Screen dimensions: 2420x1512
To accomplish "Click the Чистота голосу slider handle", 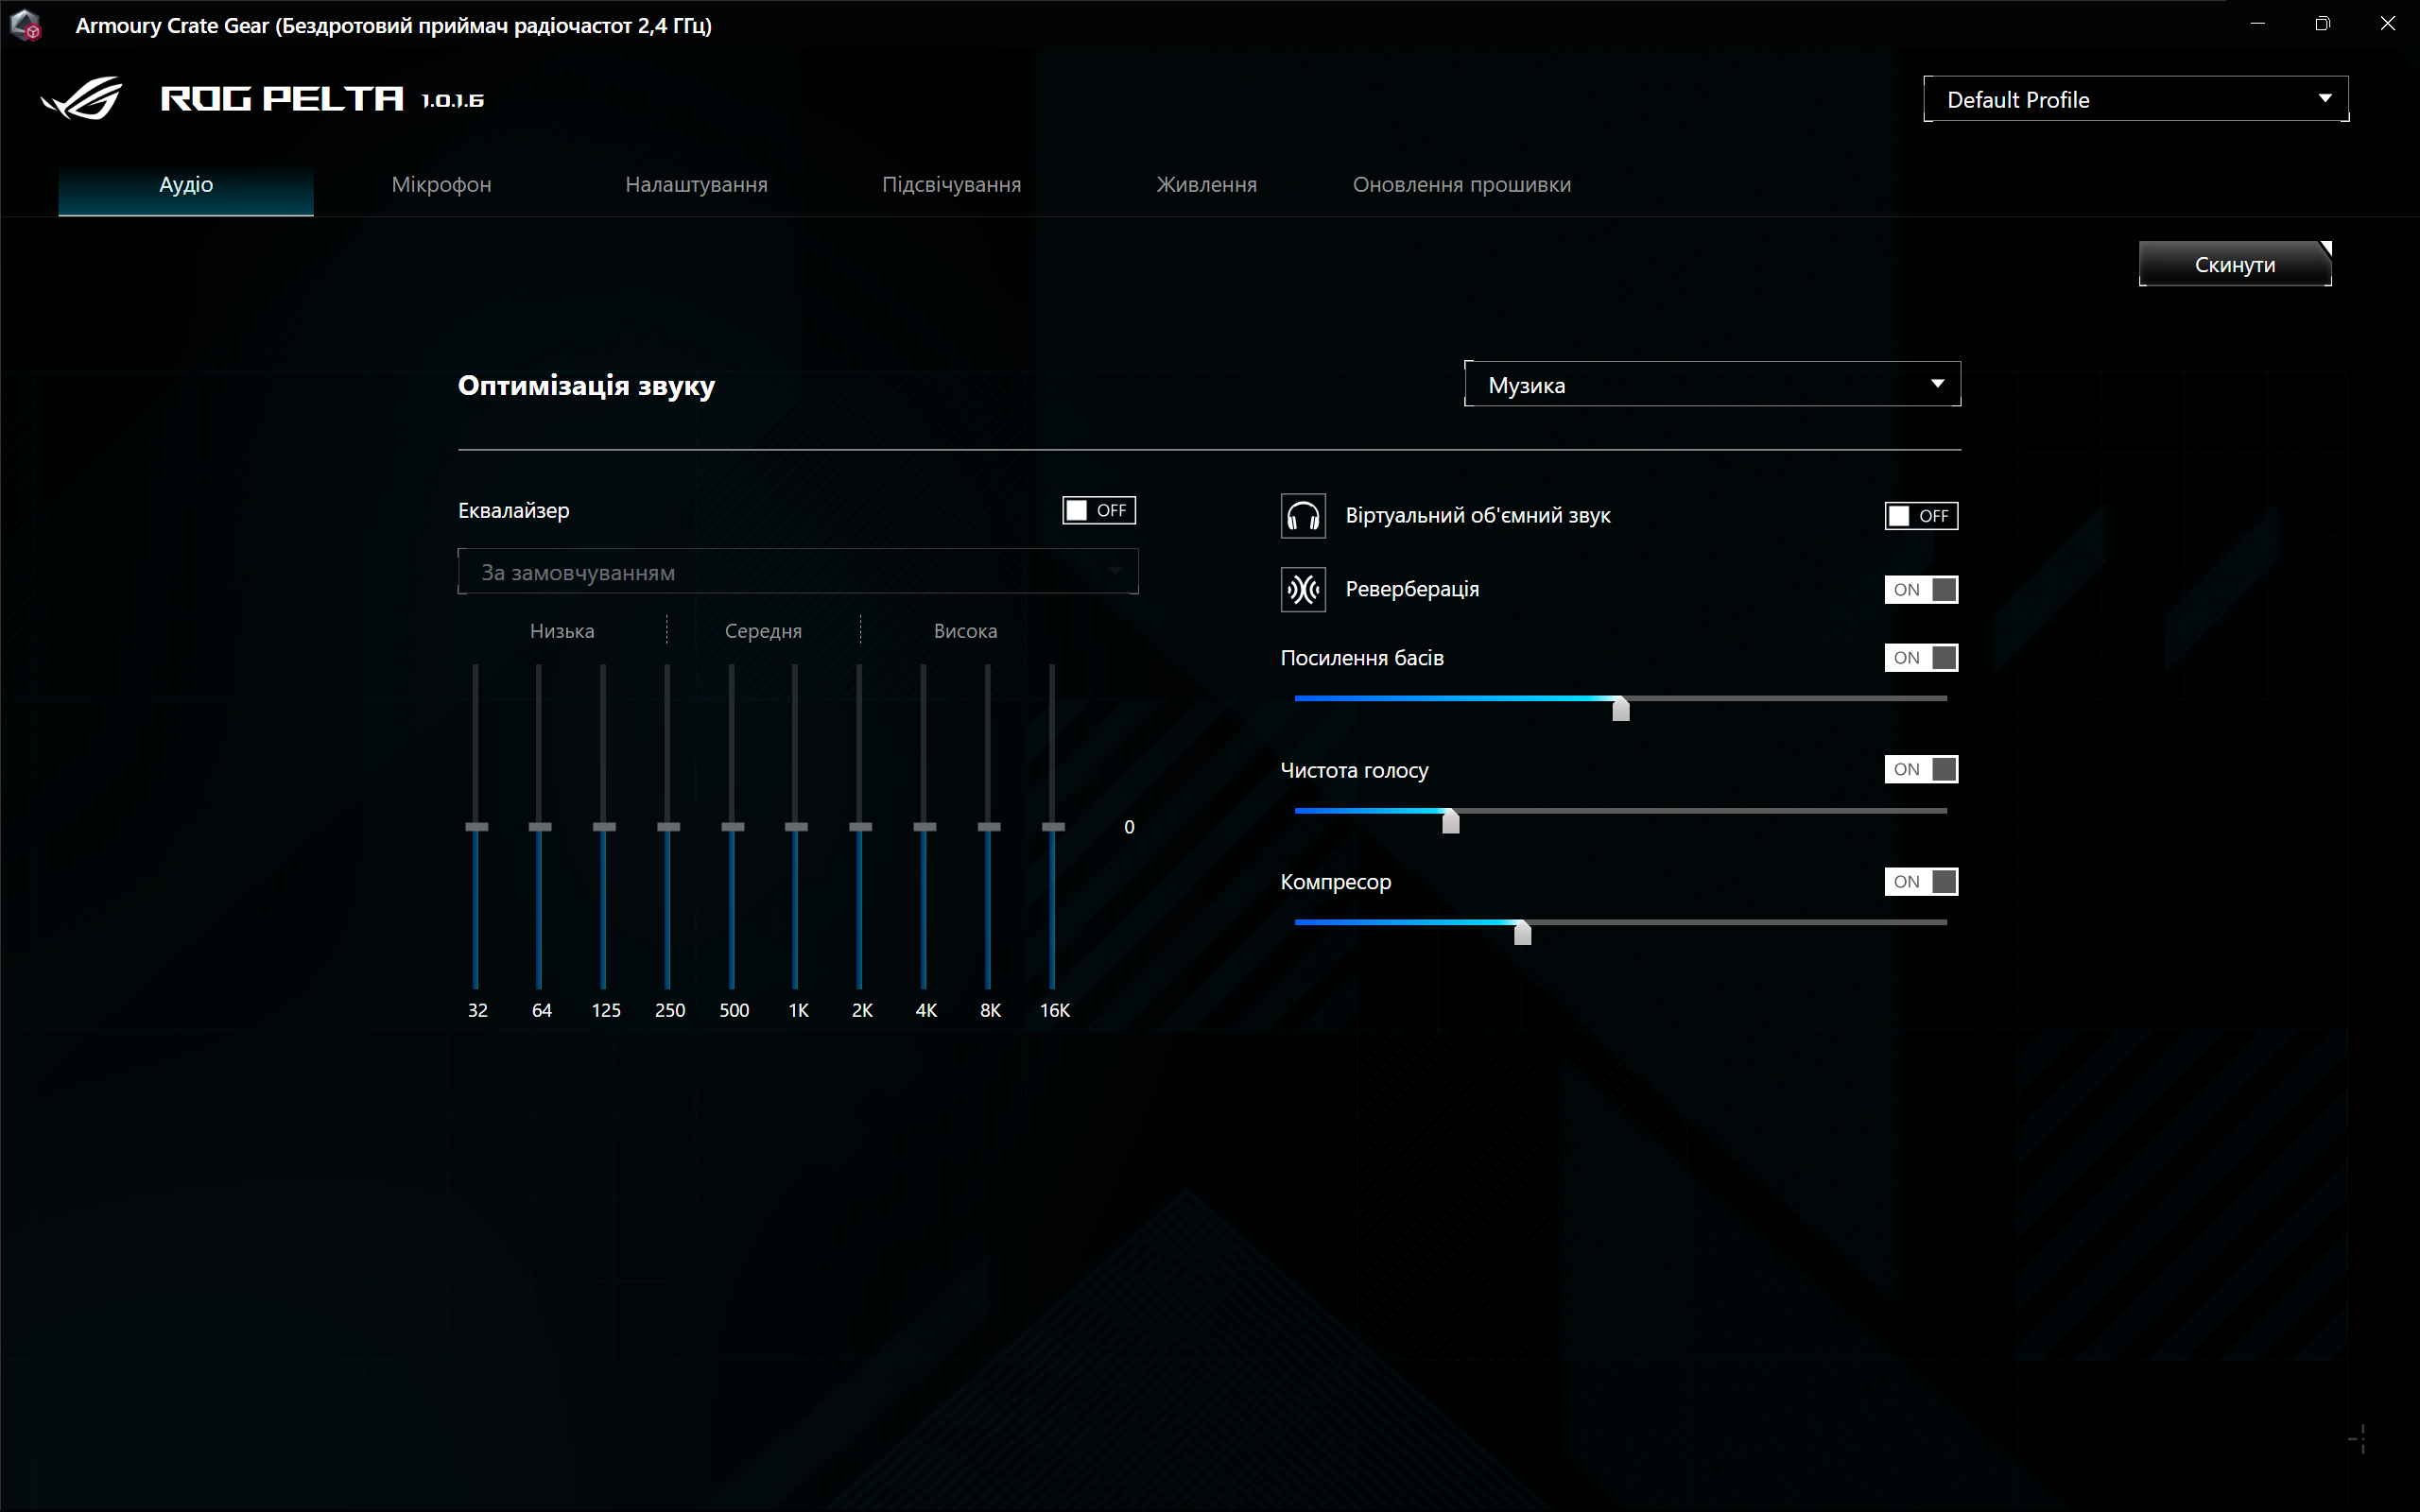I will click(x=1451, y=820).
